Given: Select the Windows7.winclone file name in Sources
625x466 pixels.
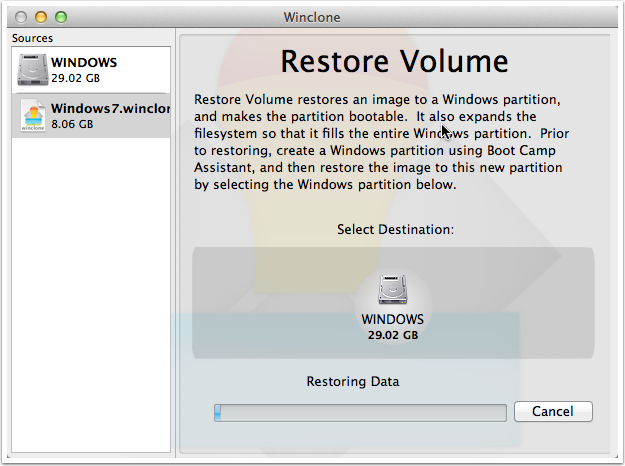Looking at the screenshot, I should click(x=110, y=108).
